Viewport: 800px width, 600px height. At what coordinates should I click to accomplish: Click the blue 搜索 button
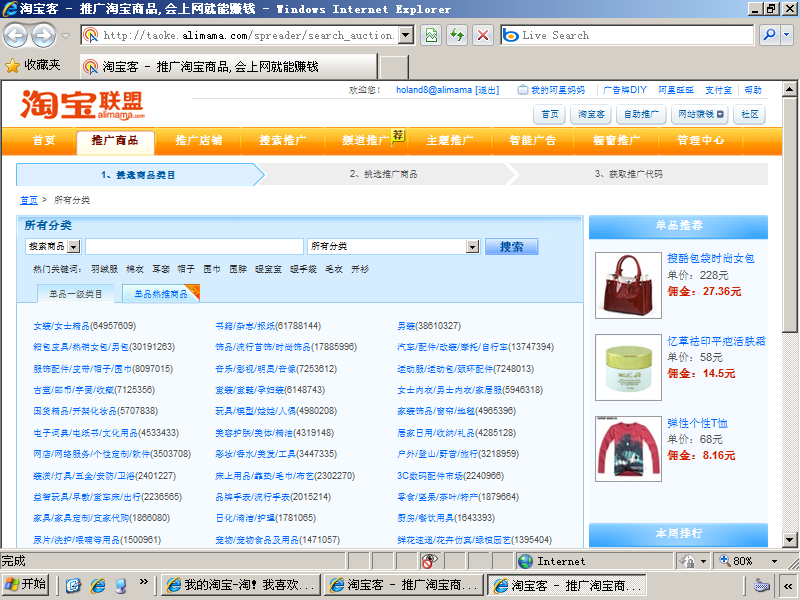point(511,246)
